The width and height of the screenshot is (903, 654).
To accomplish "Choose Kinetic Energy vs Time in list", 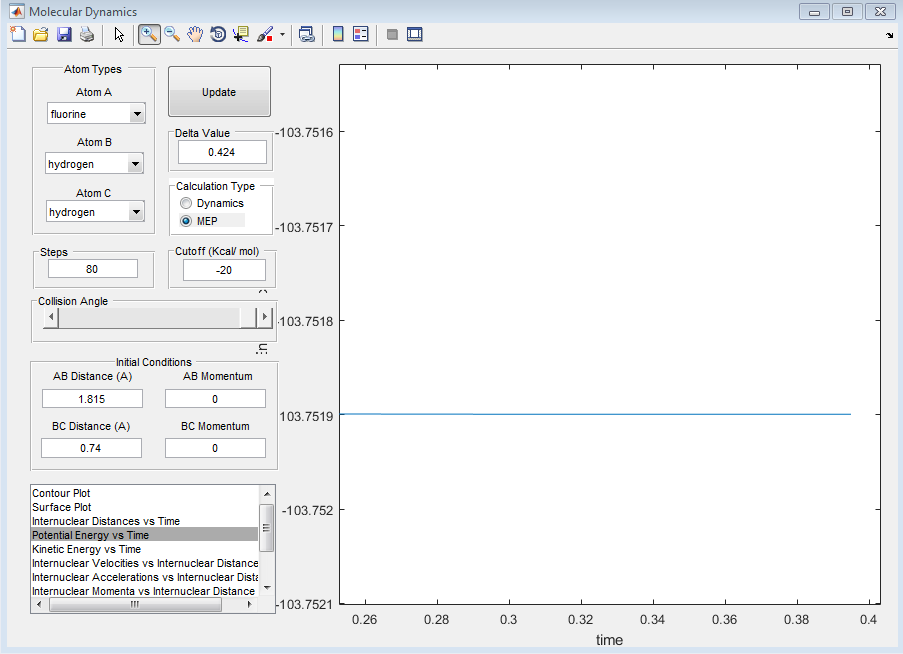I will tap(86, 549).
